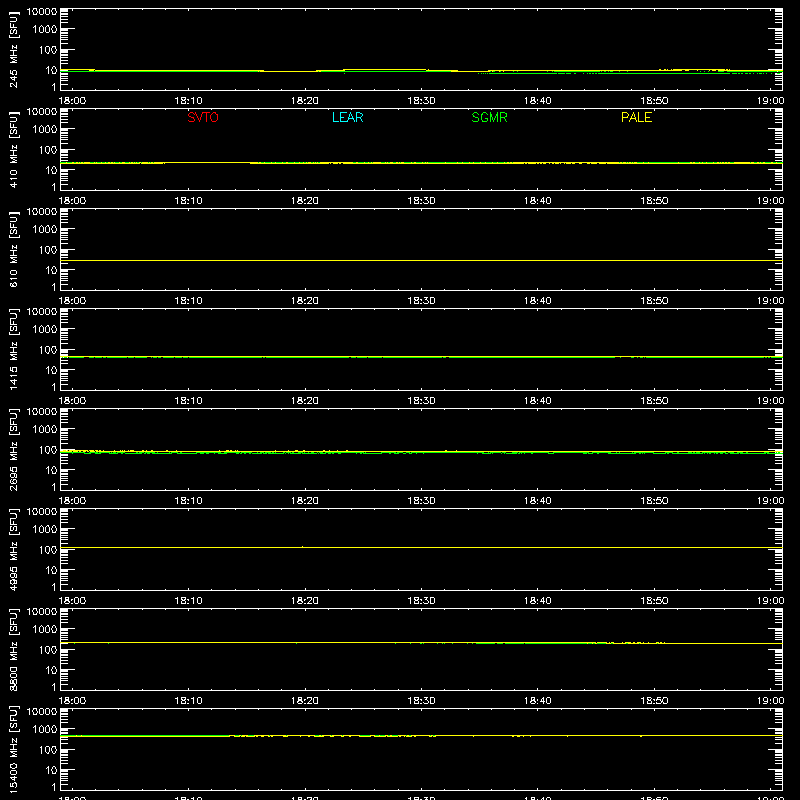Click 18:20 label under 1415 MHz plot
This screenshot has width=800, height=800.
tap(305, 401)
